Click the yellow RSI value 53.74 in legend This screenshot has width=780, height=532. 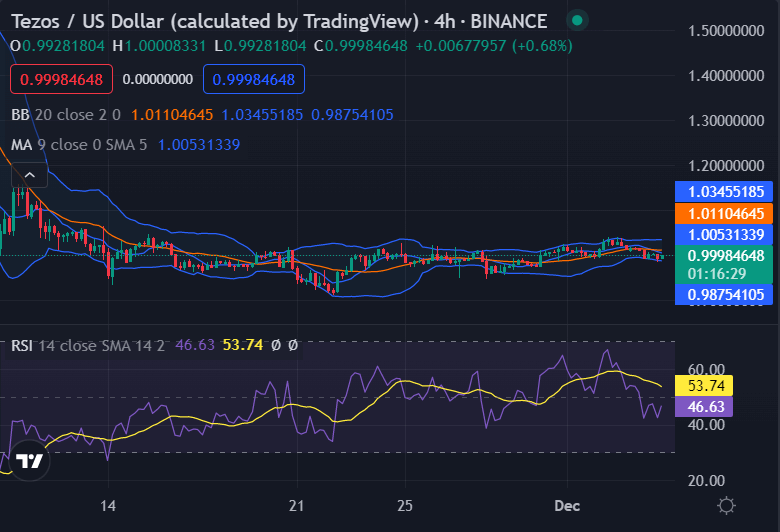[x=243, y=345]
